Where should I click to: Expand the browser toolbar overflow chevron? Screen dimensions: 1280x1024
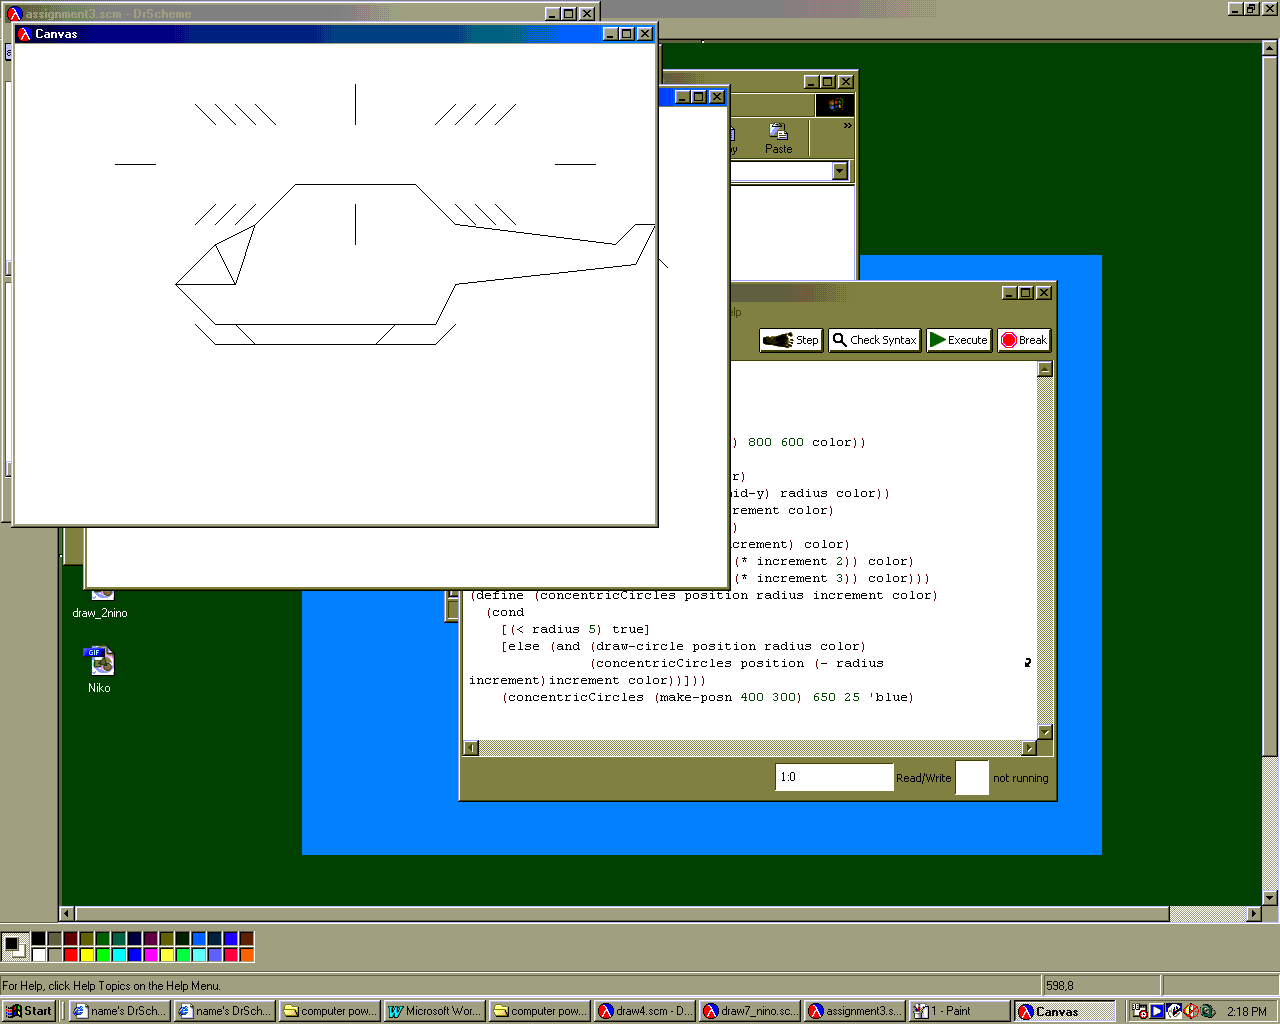click(x=847, y=126)
